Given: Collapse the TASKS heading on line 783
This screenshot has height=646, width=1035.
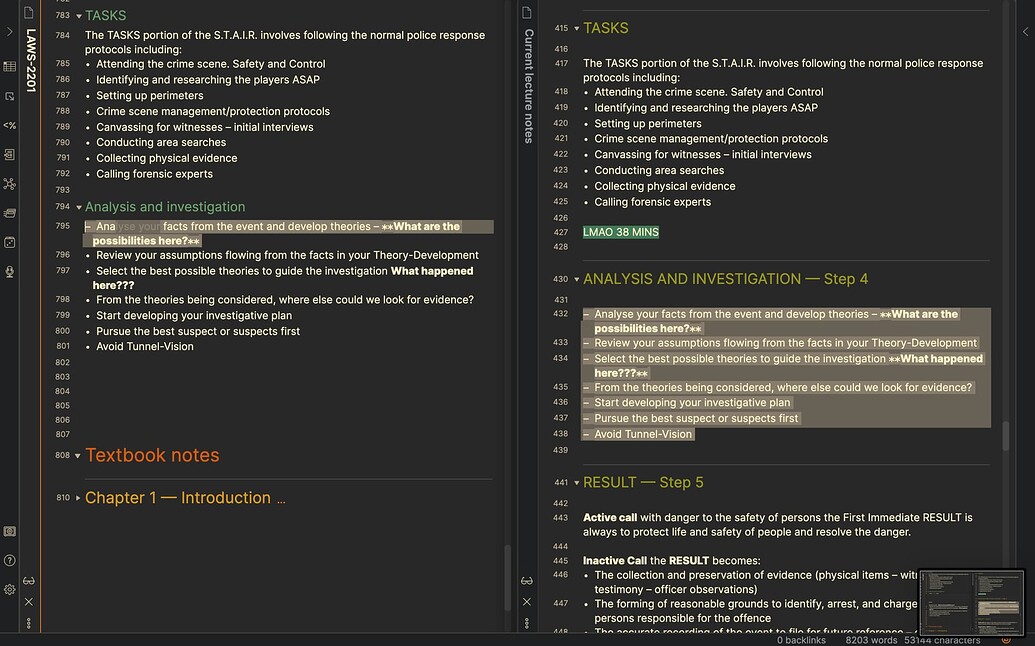Looking at the screenshot, I should click(79, 16).
